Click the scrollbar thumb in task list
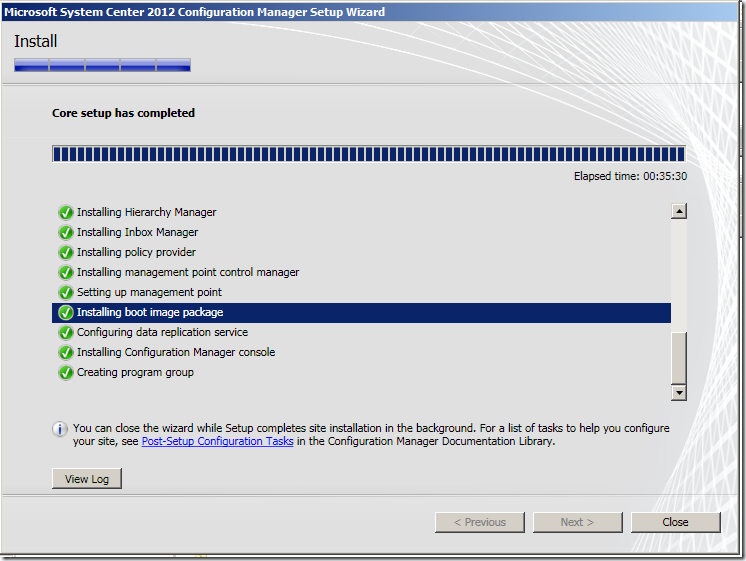 tap(679, 357)
